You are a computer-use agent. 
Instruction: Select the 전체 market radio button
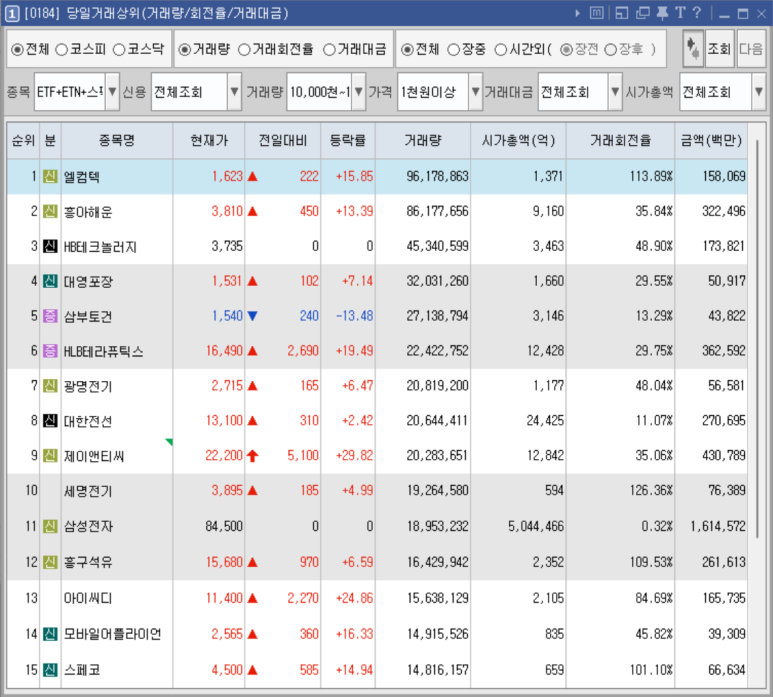[x=17, y=49]
